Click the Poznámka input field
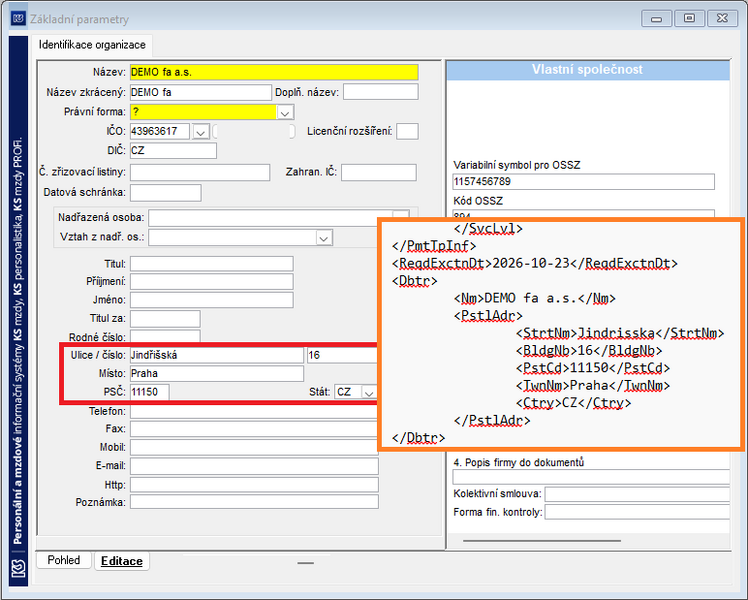Viewport: 748px width, 600px height. pyautogui.click(x=254, y=502)
